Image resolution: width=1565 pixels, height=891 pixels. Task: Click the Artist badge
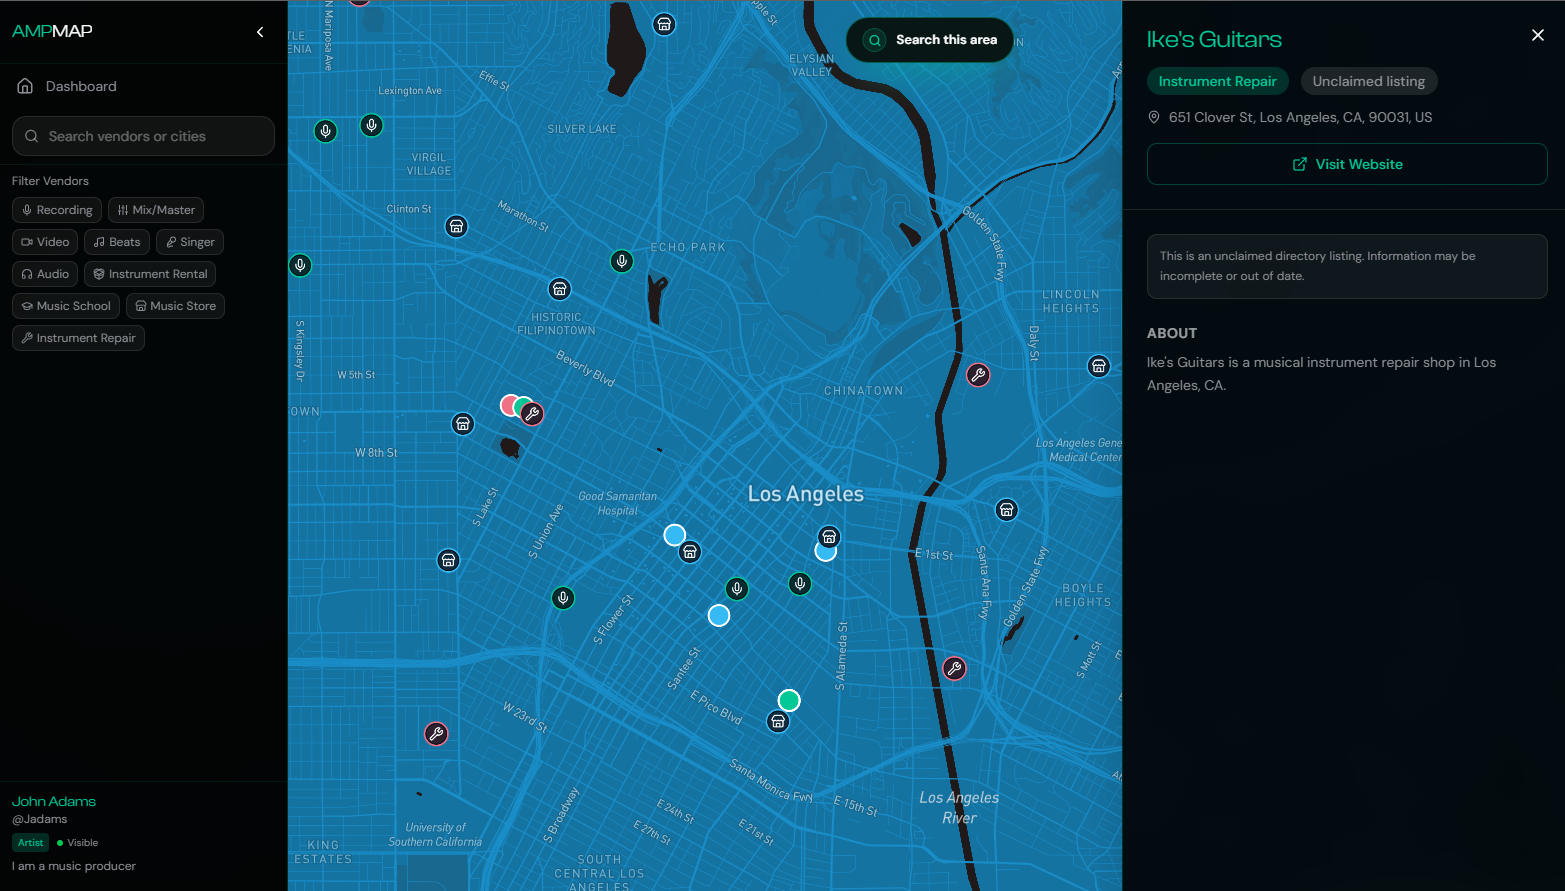coord(31,843)
